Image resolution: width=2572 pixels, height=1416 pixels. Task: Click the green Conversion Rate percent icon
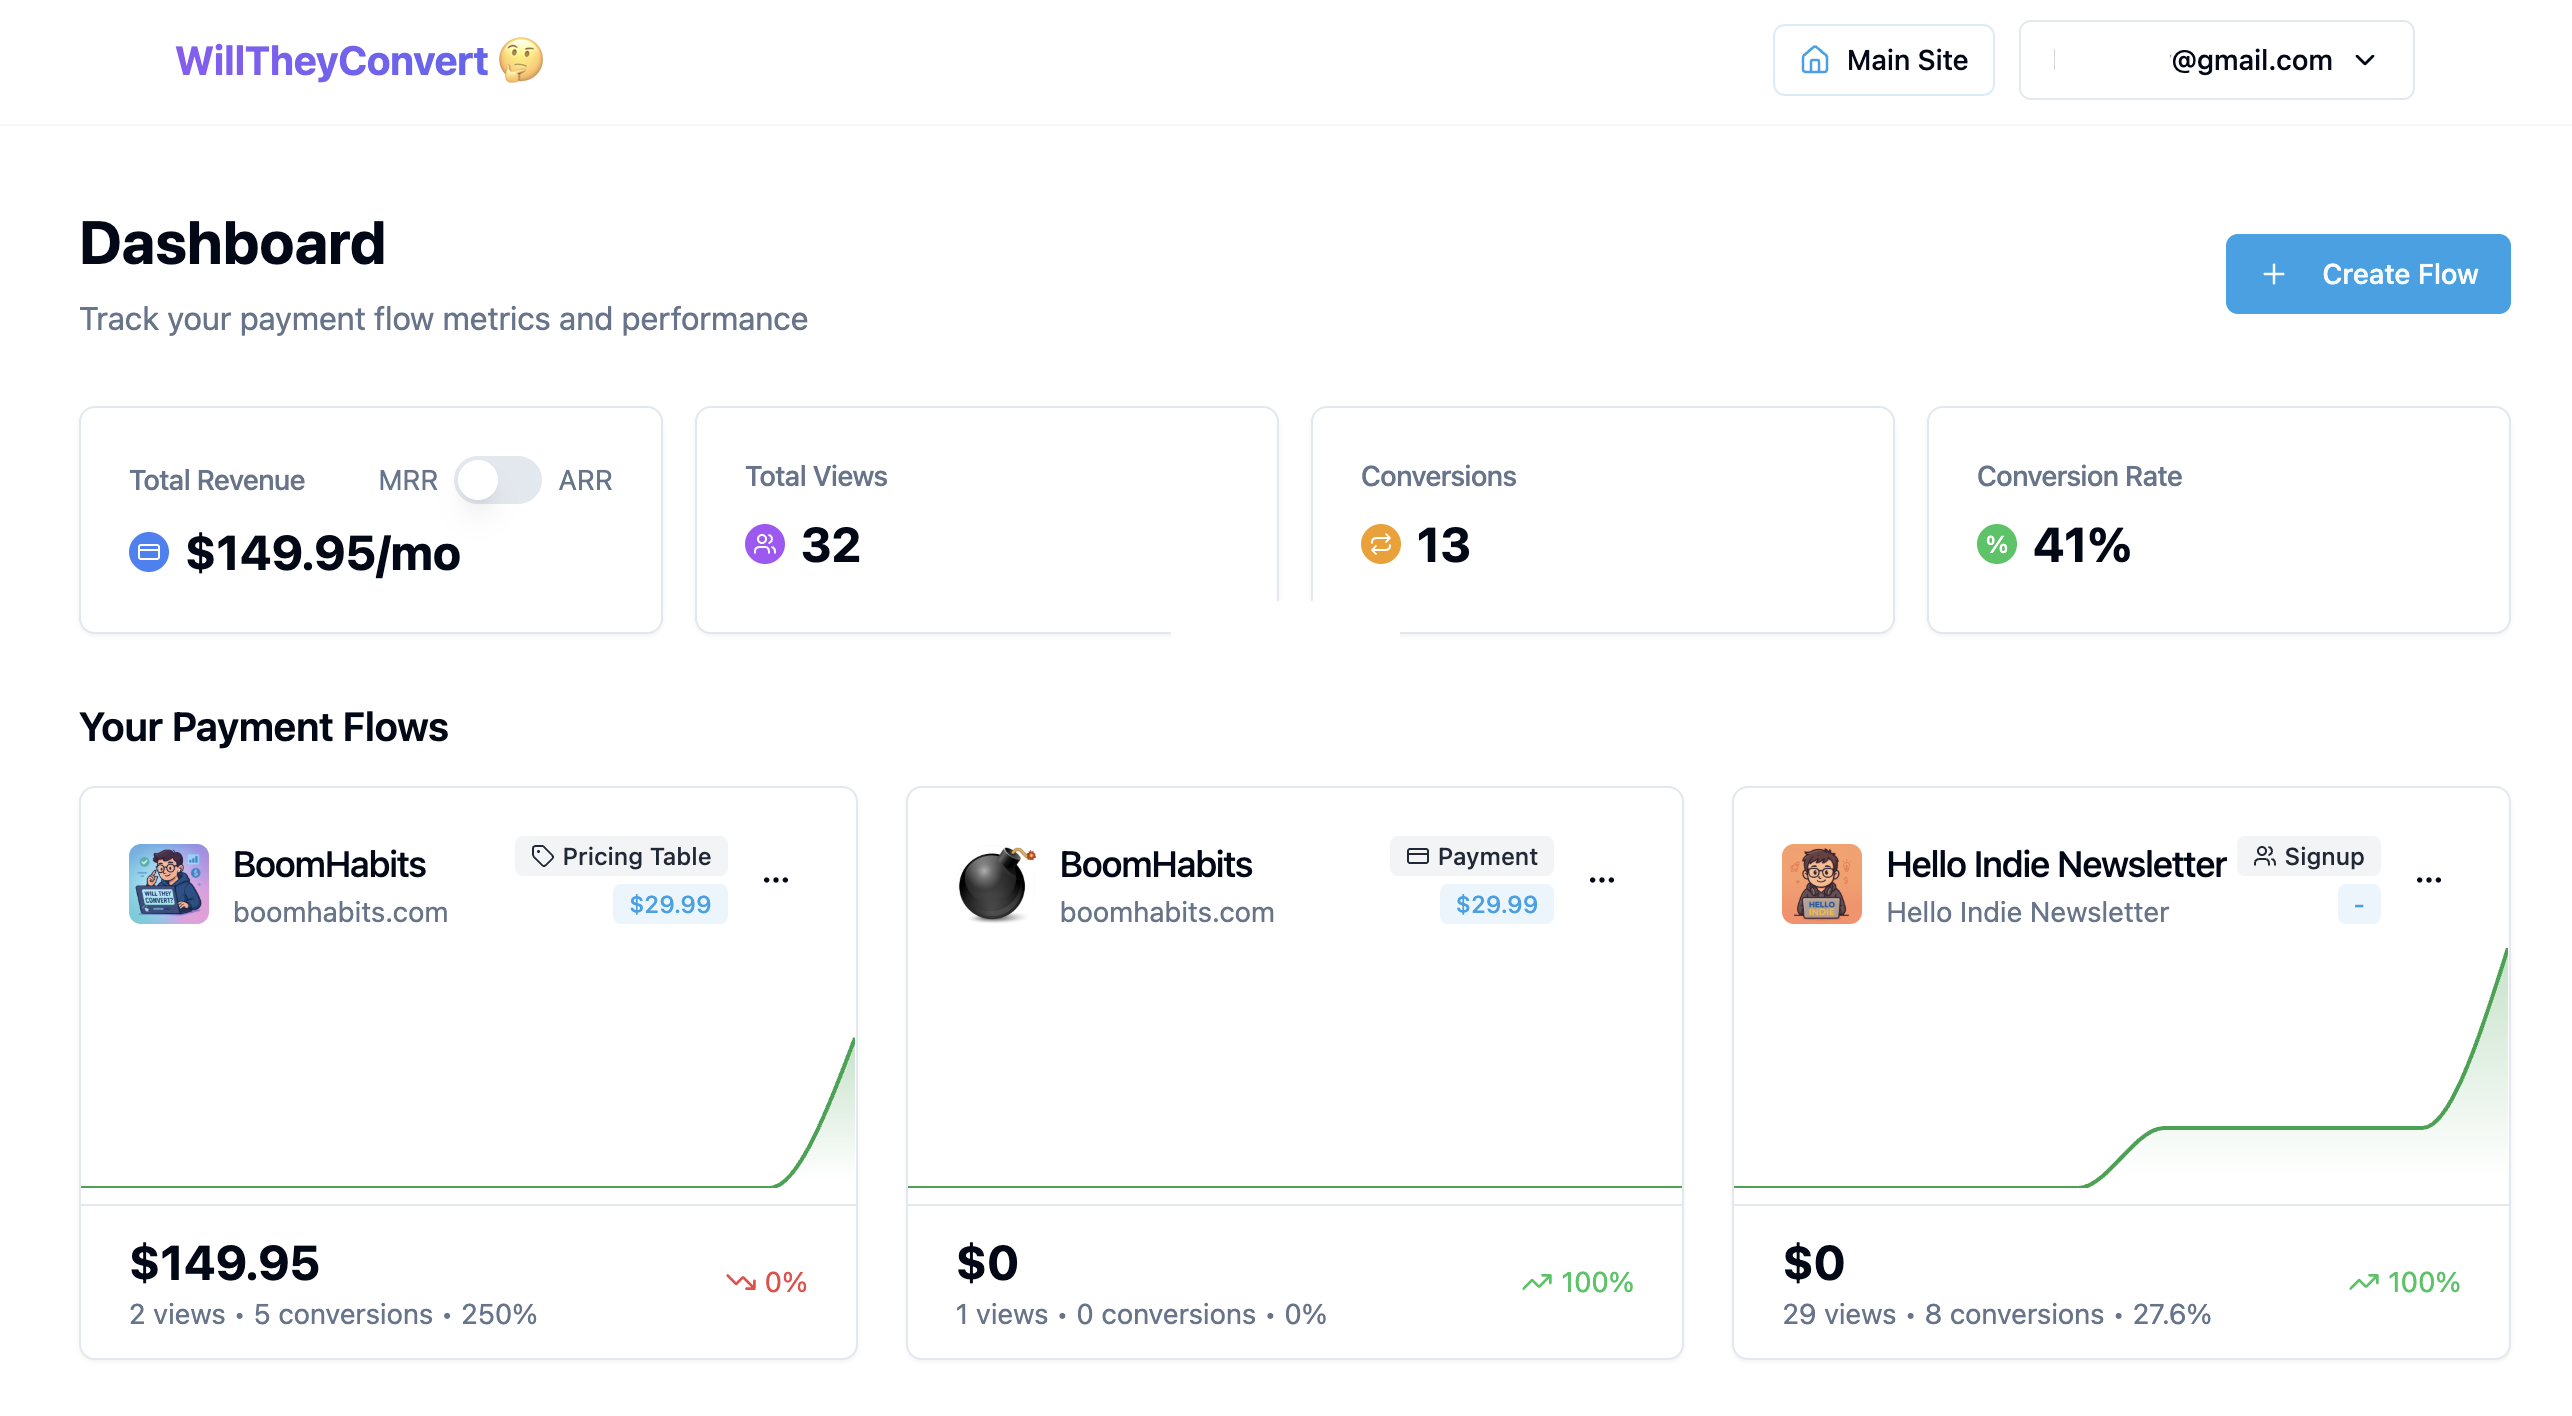click(x=1996, y=544)
